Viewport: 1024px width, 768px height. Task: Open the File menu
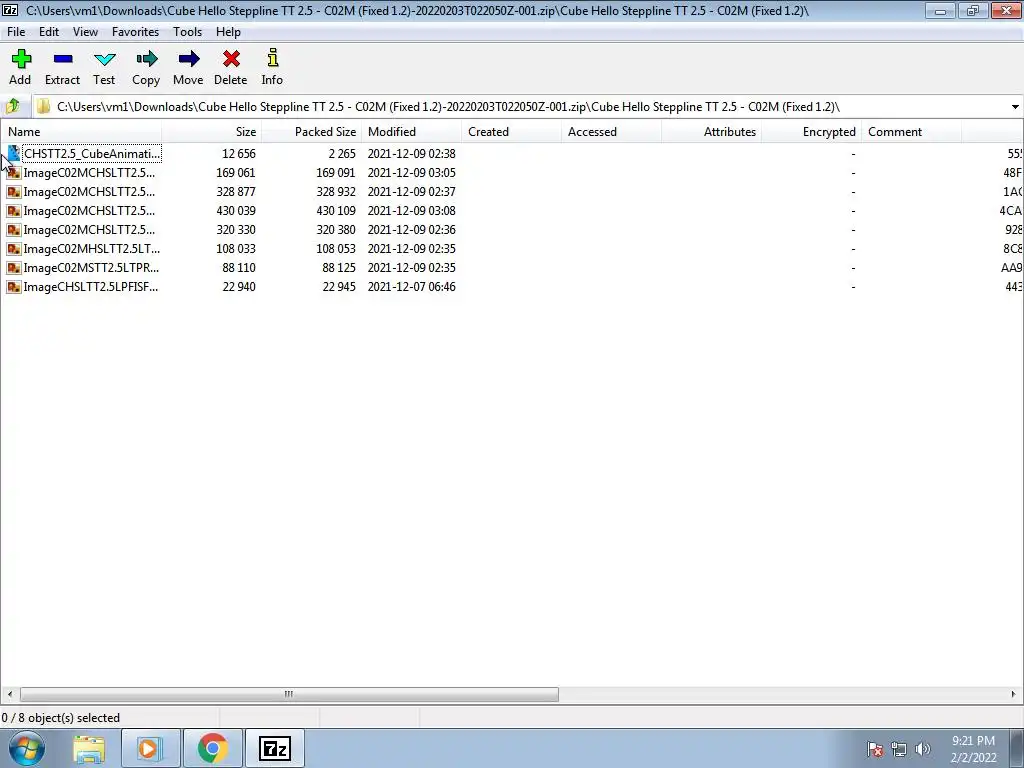coord(16,31)
